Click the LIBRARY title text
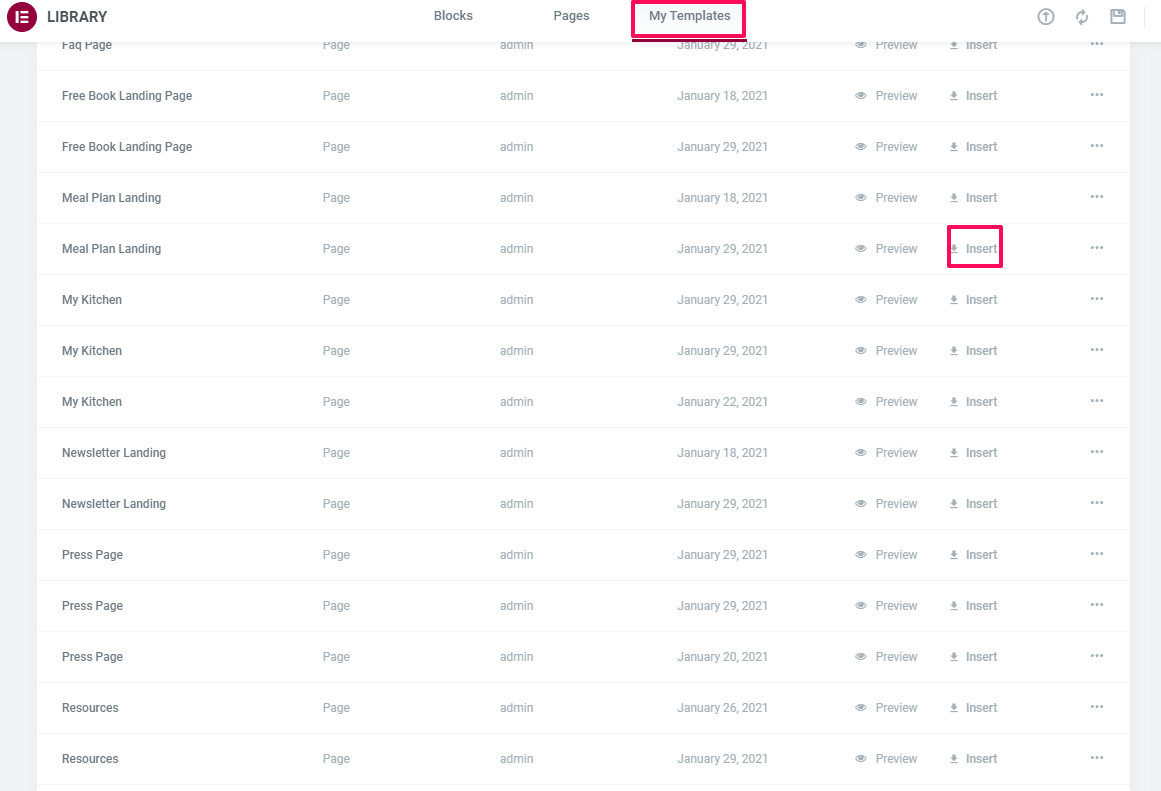Screen dimensions: 1161x791 click(x=77, y=17)
